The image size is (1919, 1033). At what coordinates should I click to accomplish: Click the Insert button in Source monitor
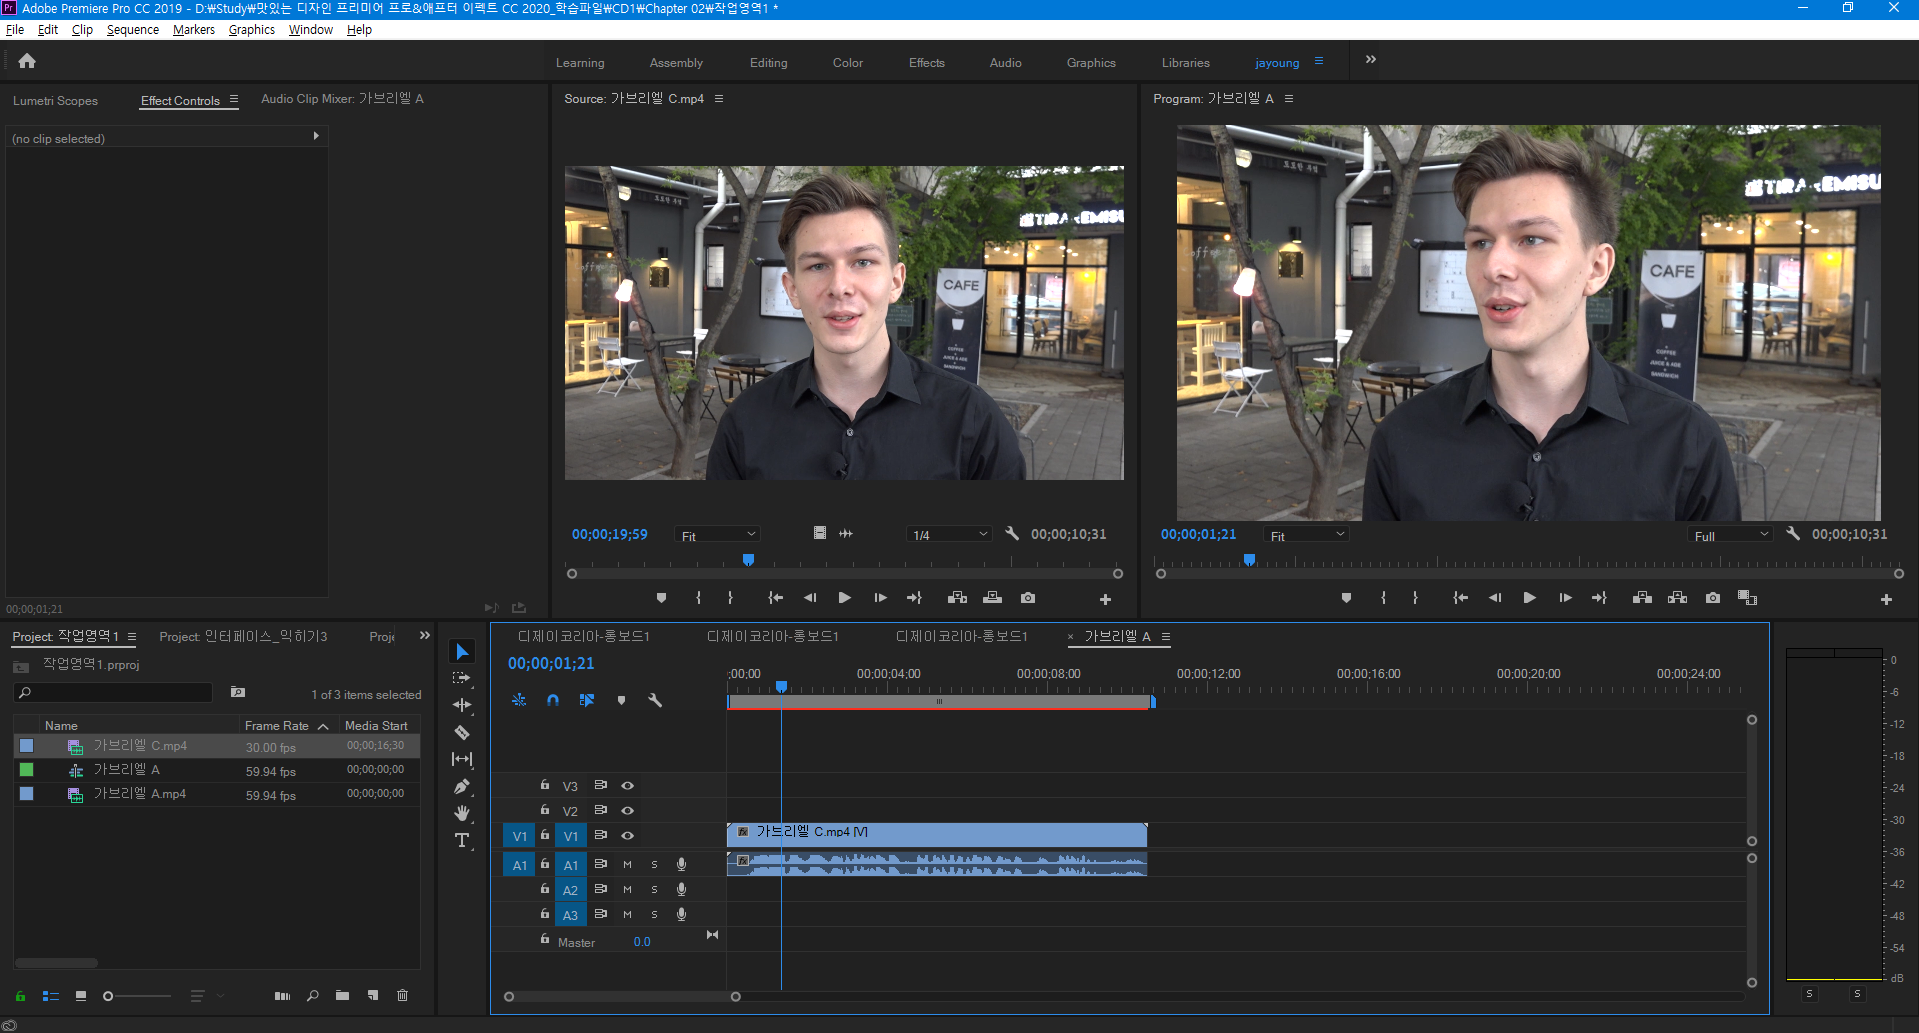click(x=957, y=598)
